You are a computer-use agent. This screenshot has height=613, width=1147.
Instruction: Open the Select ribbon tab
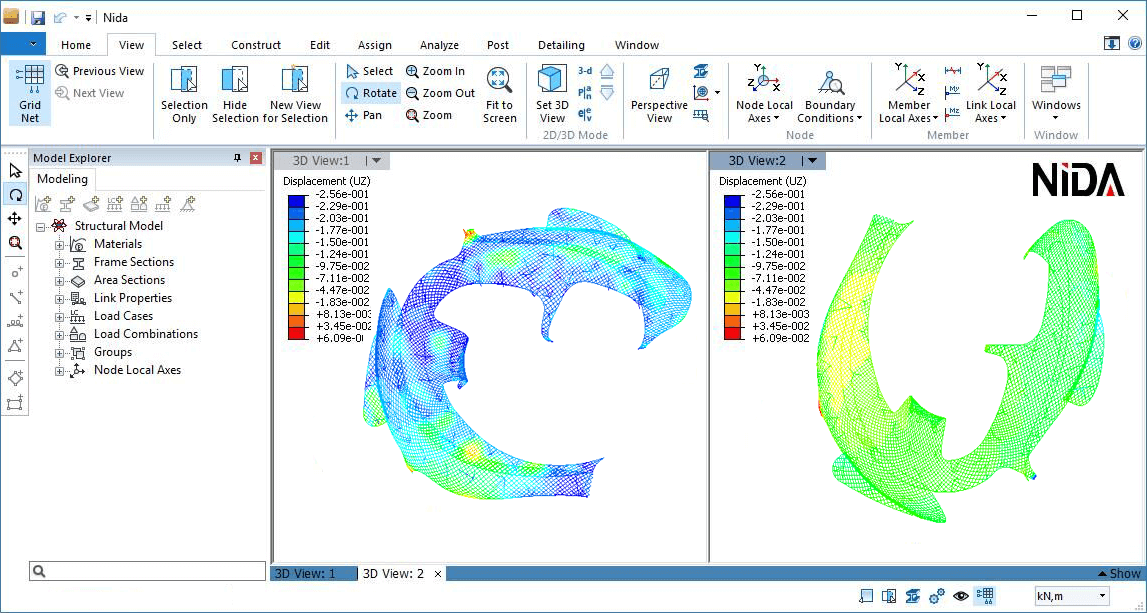pos(187,45)
